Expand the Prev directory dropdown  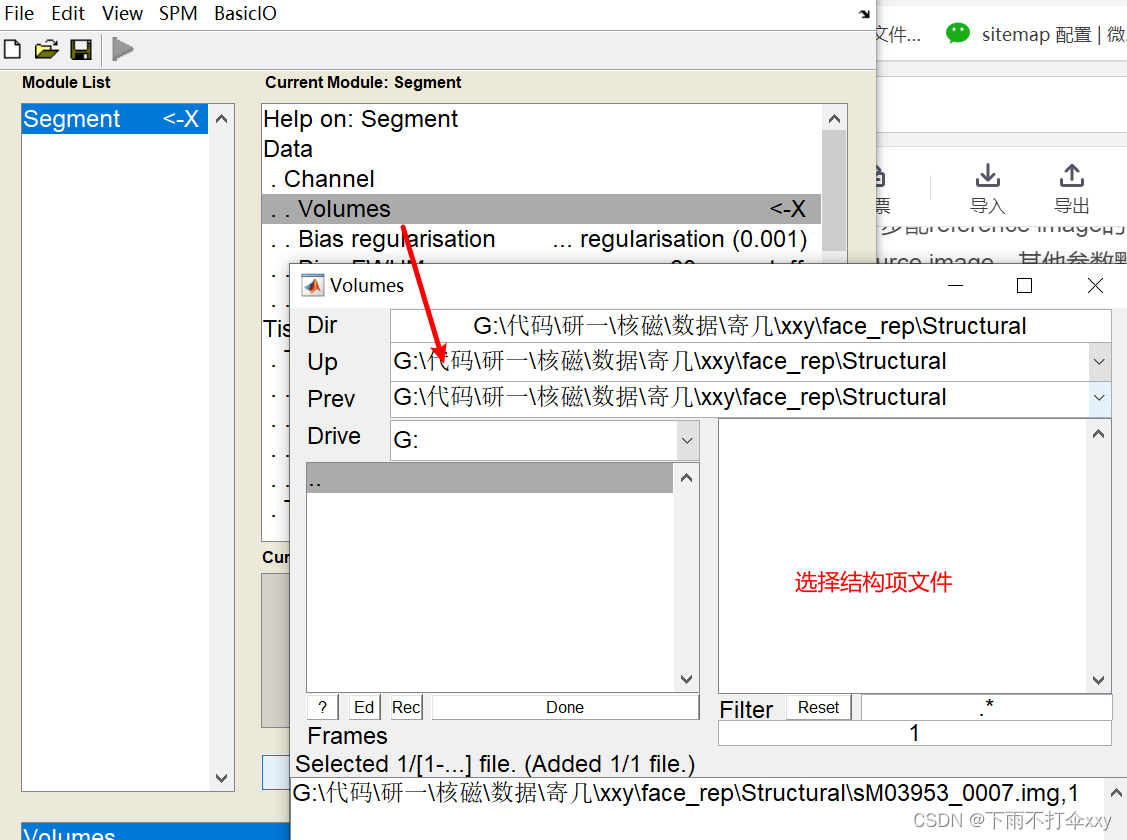tap(1099, 397)
